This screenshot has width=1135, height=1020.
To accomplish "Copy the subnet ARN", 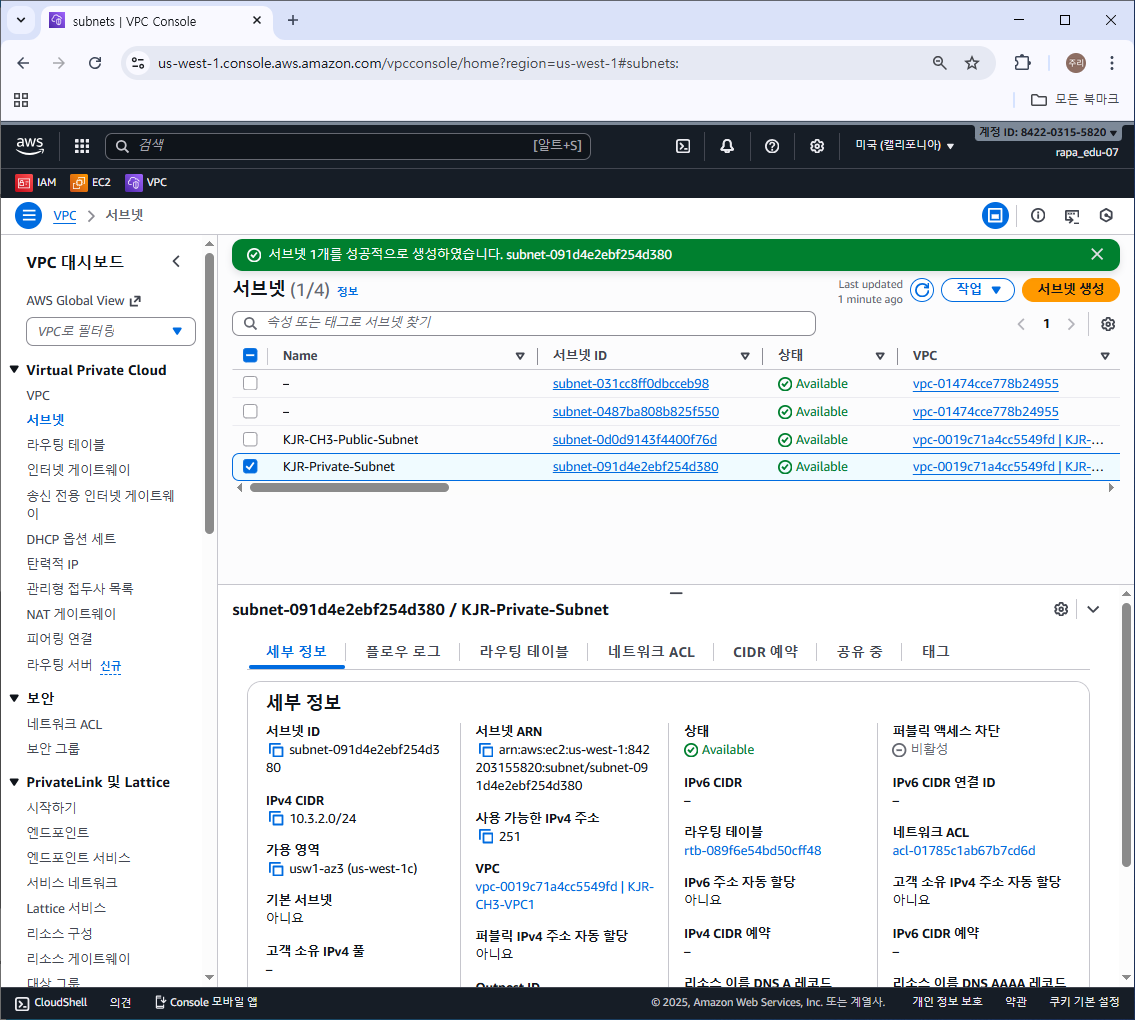I will (485, 750).
